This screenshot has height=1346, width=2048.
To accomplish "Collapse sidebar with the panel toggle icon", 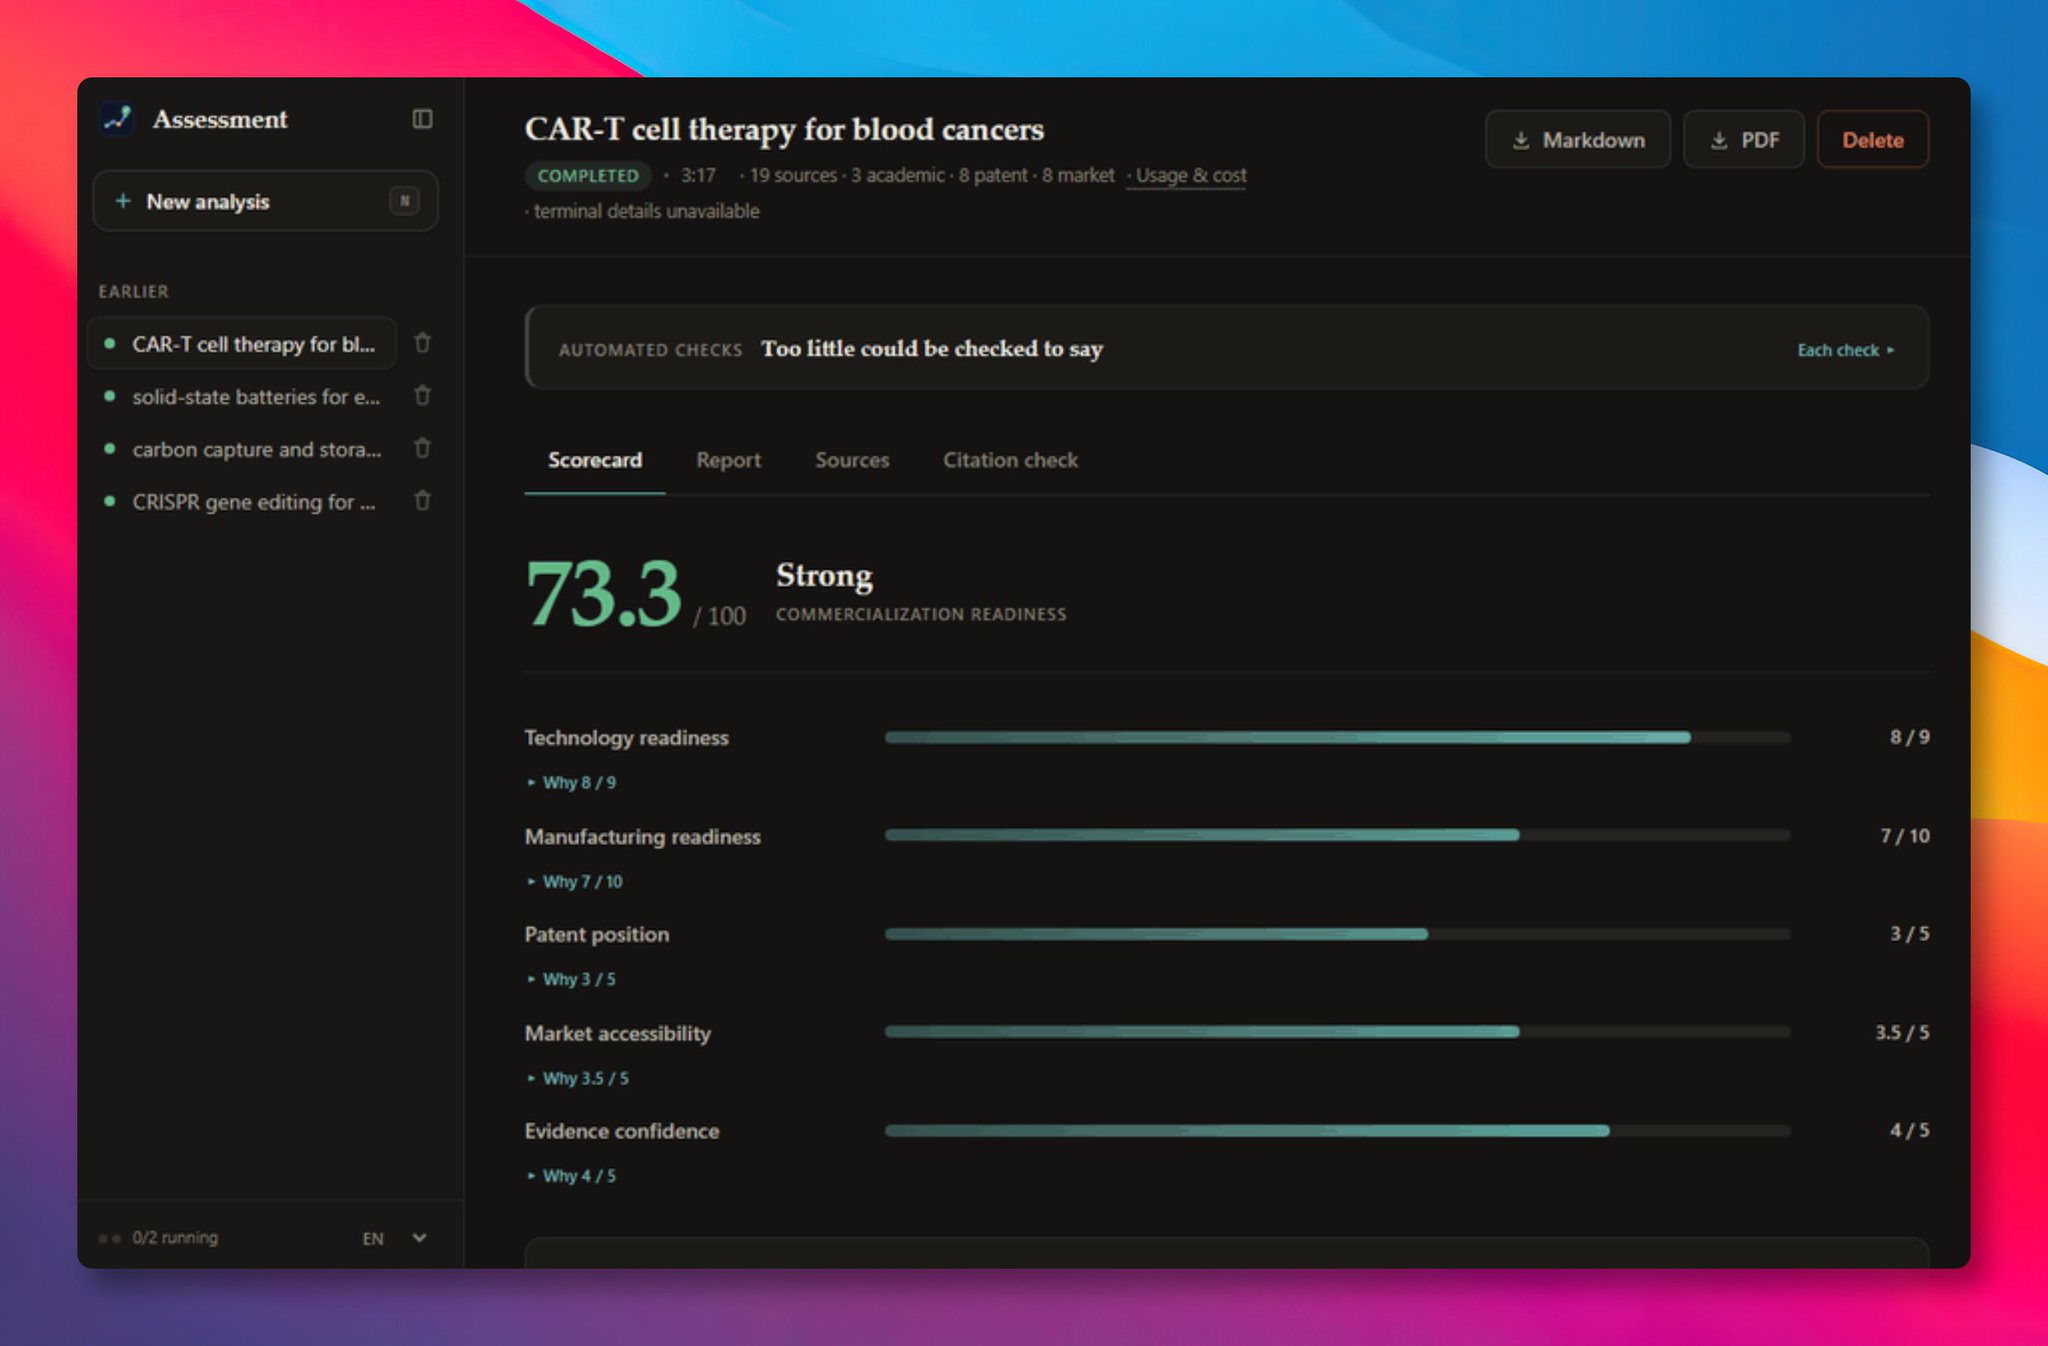I will (x=422, y=119).
